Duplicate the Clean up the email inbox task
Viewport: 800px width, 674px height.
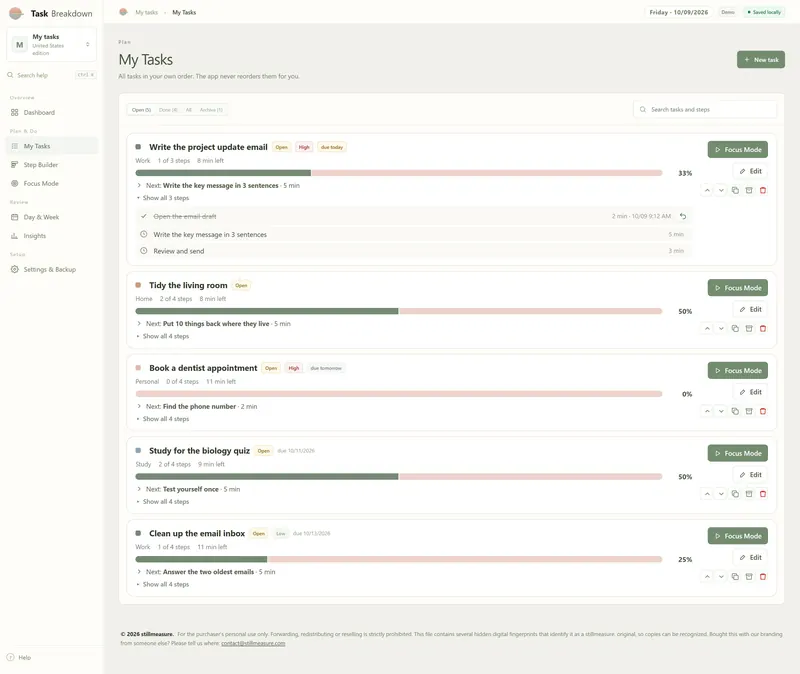pyautogui.click(x=735, y=577)
